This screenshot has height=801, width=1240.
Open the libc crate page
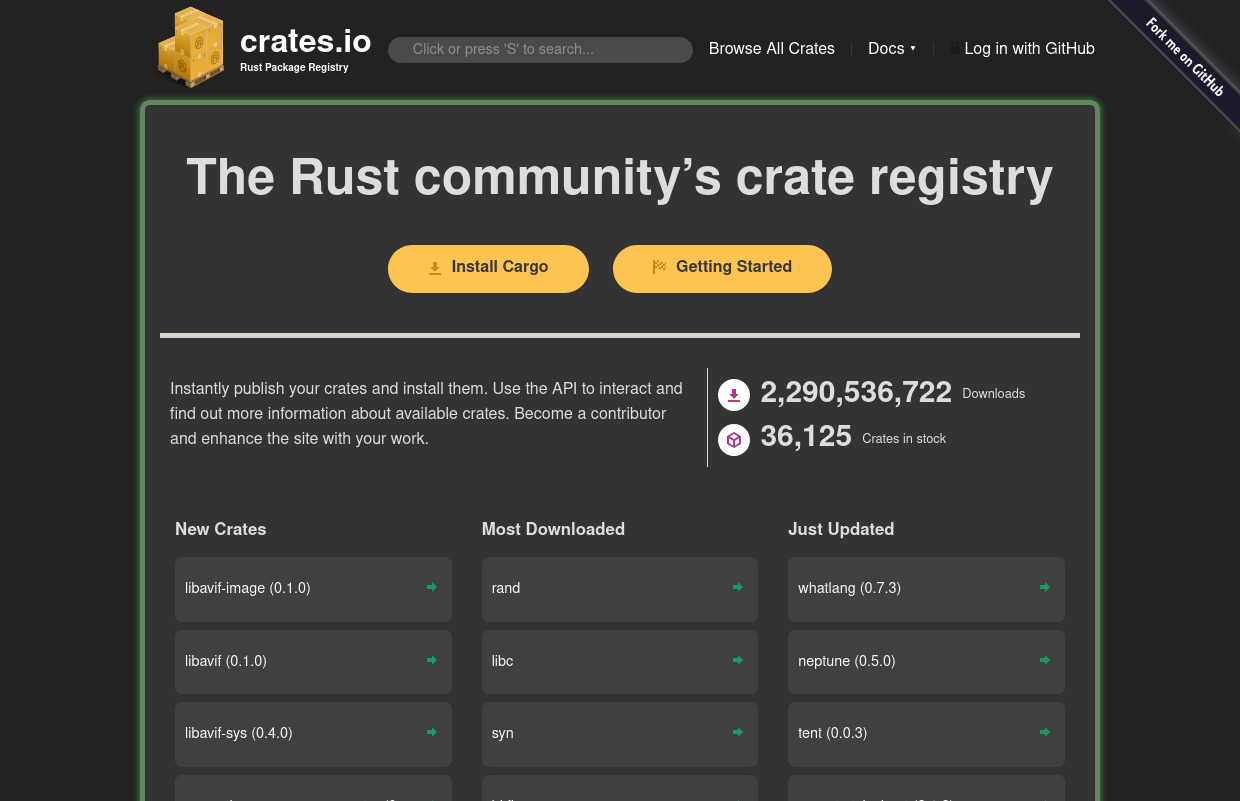619,661
